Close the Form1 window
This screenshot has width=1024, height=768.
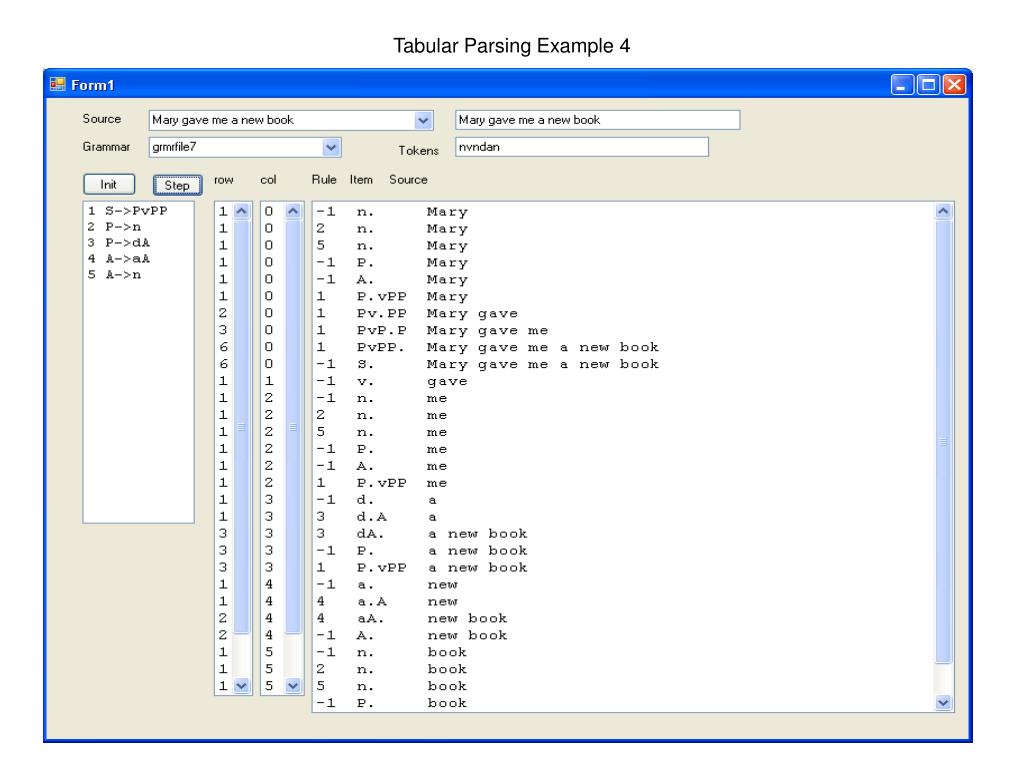[x=954, y=85]
